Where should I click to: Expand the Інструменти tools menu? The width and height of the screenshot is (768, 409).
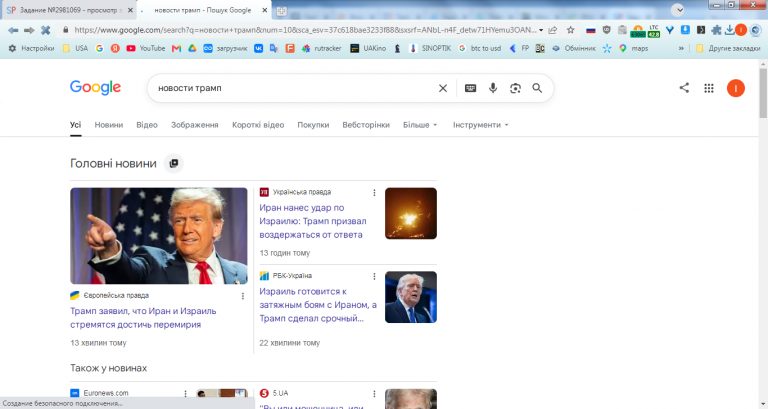(x=480, y=125)
